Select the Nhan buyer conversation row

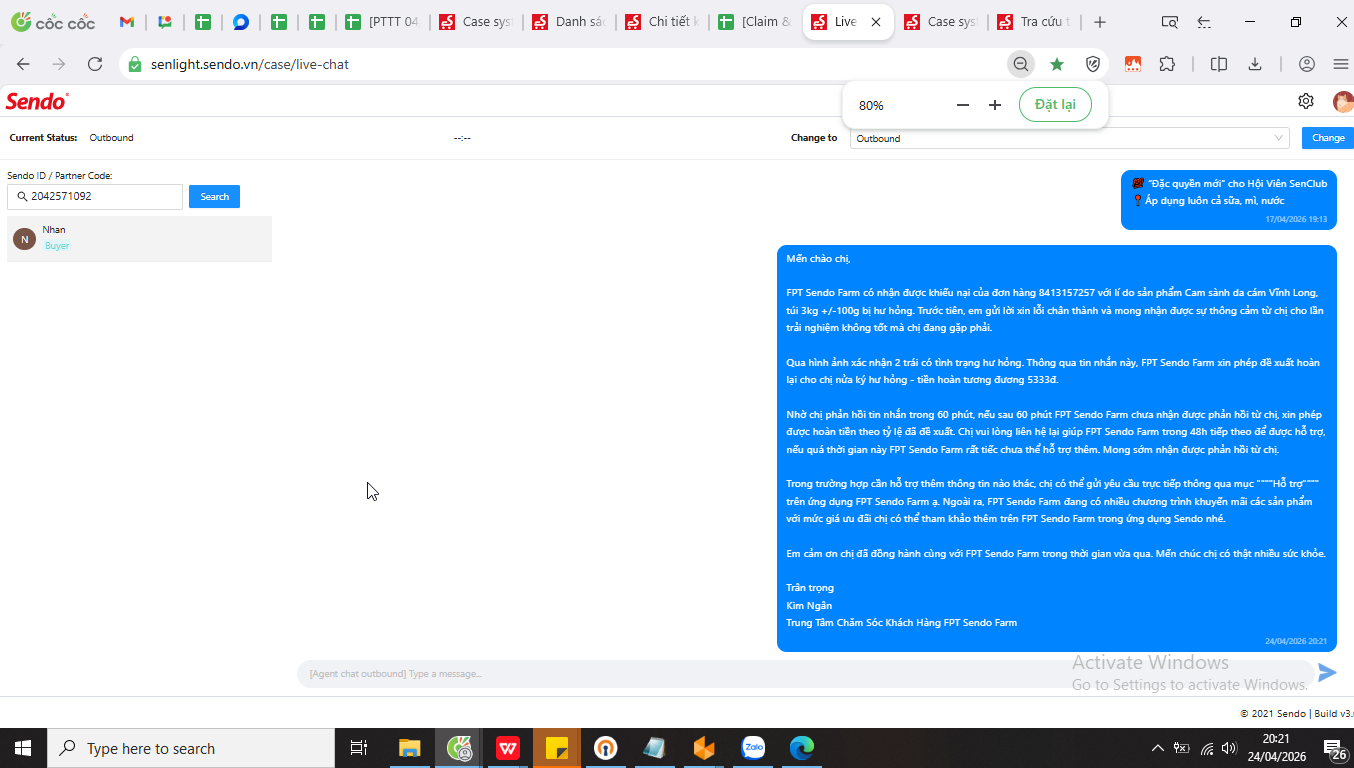139,239
